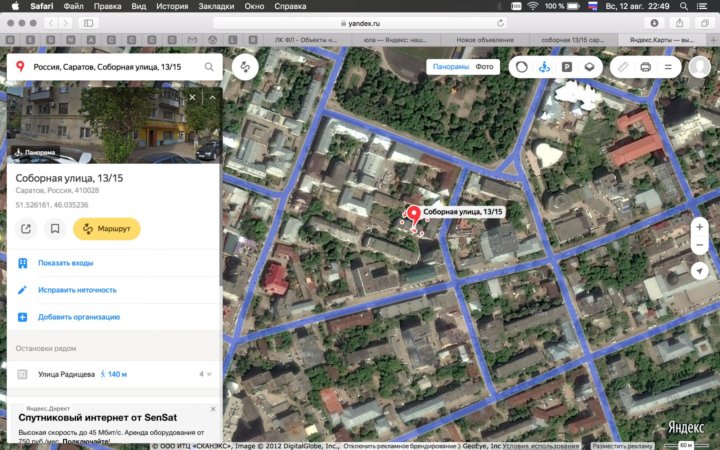Zoom in with the plus button
The width and height of the screenshot is (720, 450).
[x=699, y=227]
